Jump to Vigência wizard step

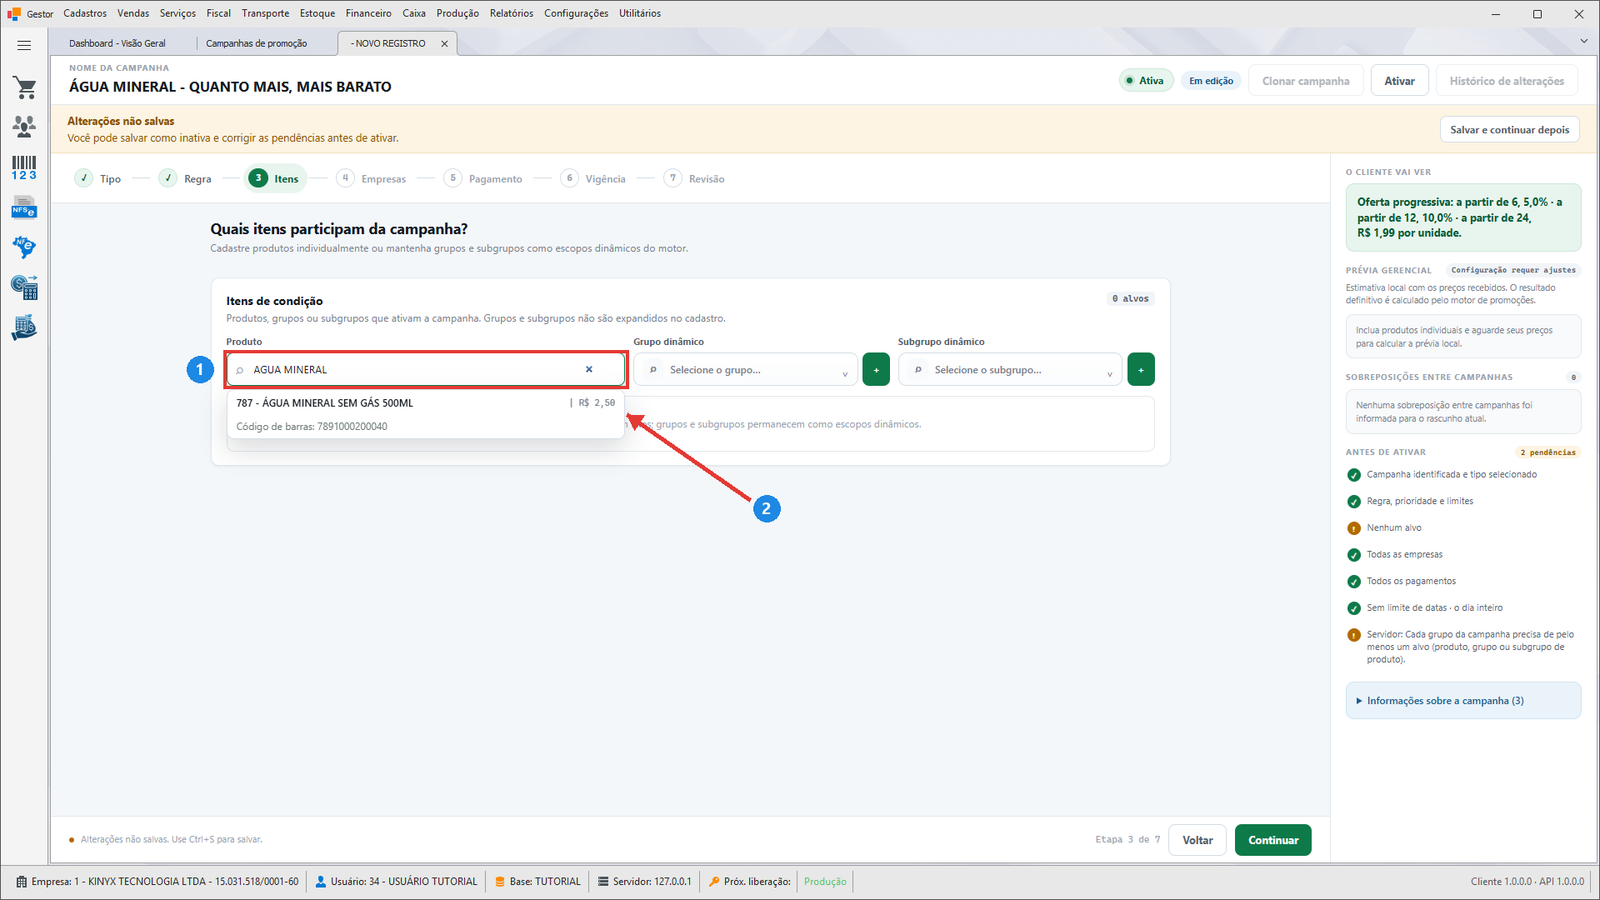(594, 178)
